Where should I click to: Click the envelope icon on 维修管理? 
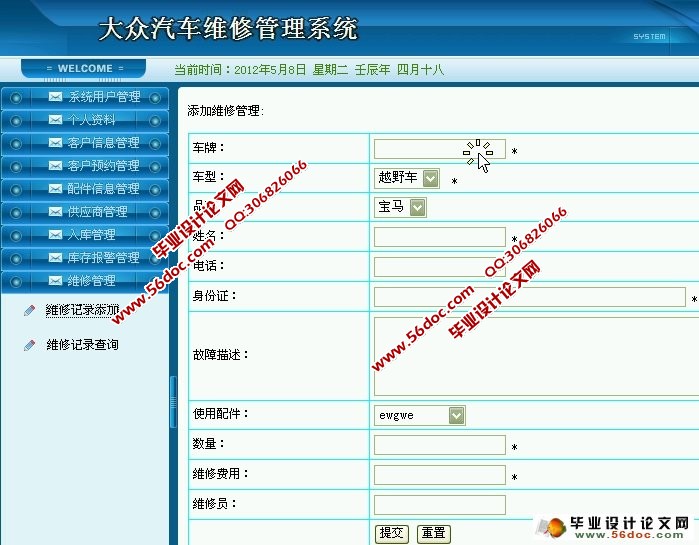55,281
